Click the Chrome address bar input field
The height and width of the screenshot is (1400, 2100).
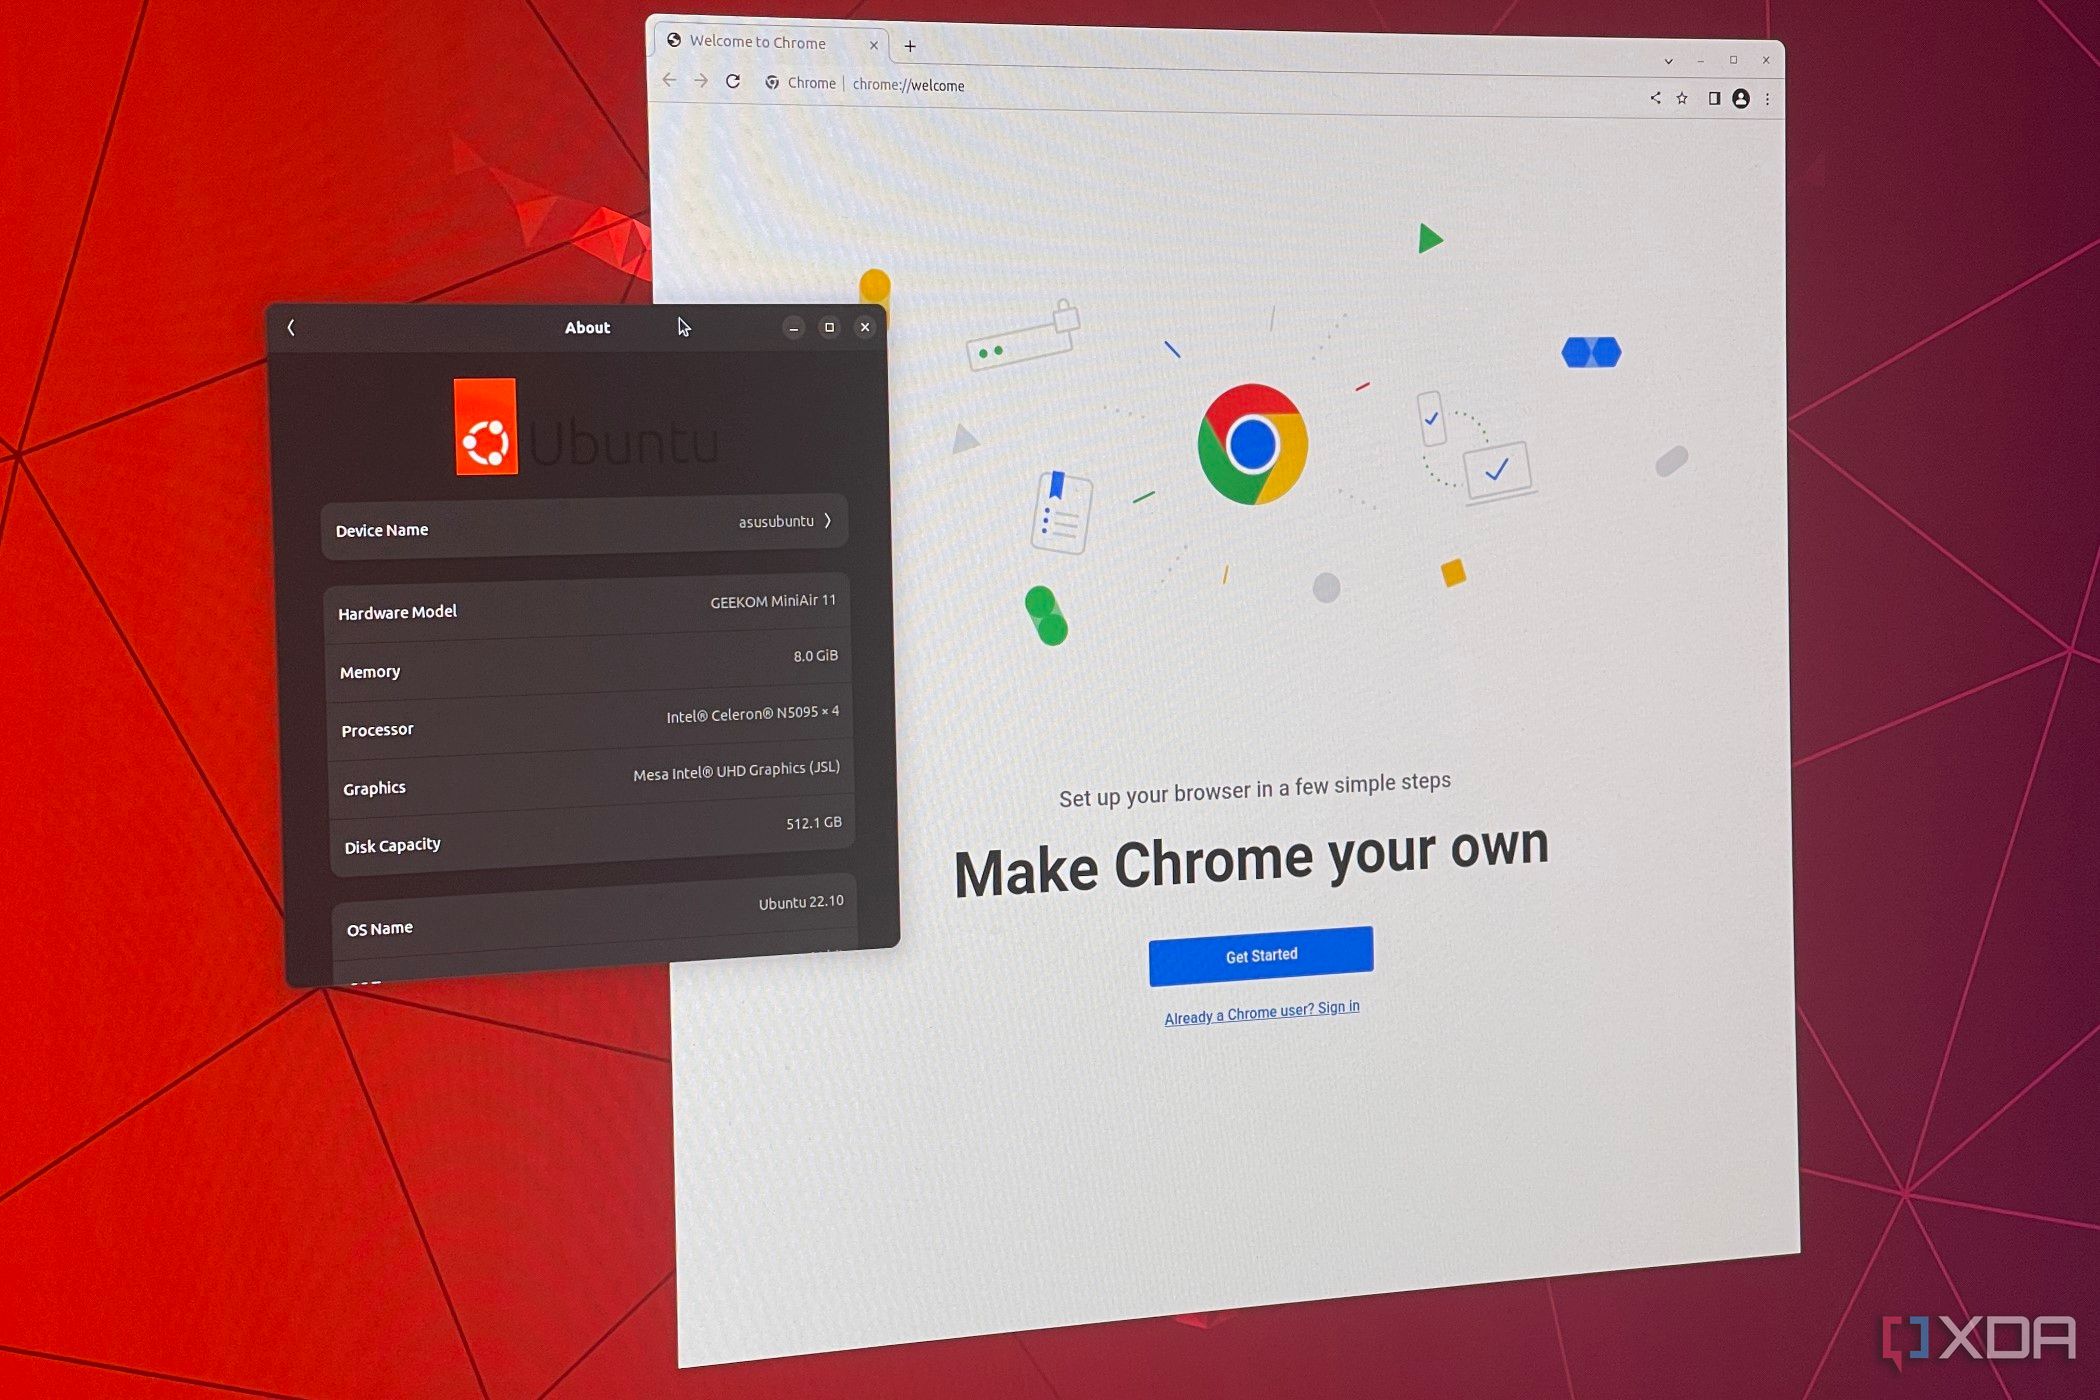pyautogui.click(x=1219, y=84)
